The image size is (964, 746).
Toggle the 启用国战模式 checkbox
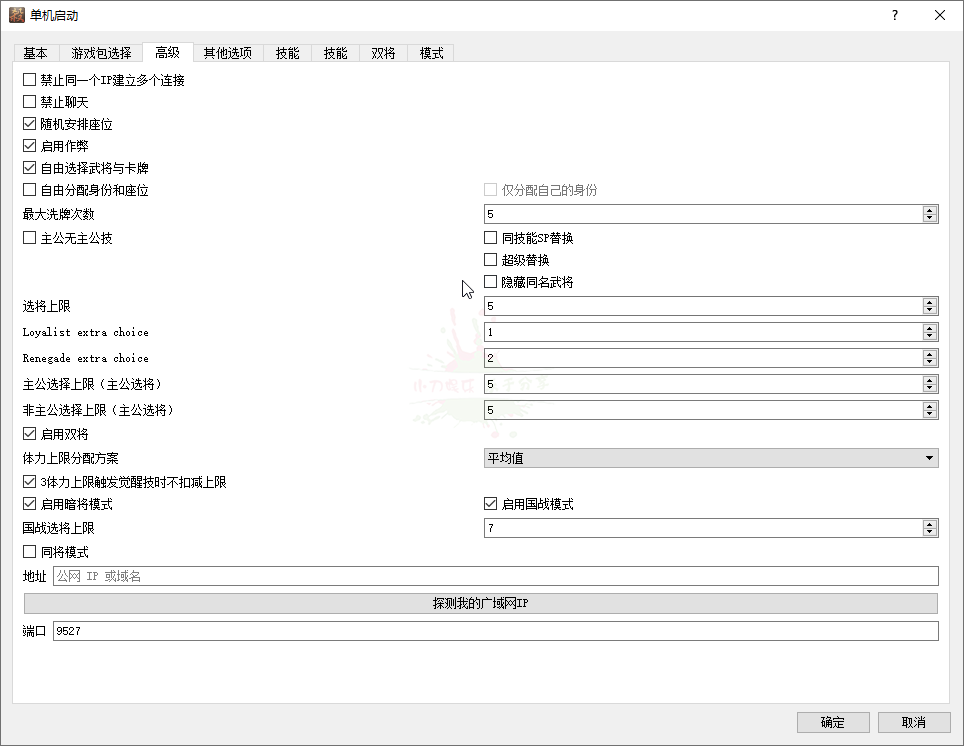pyautogui.click(x=491, y=504)
